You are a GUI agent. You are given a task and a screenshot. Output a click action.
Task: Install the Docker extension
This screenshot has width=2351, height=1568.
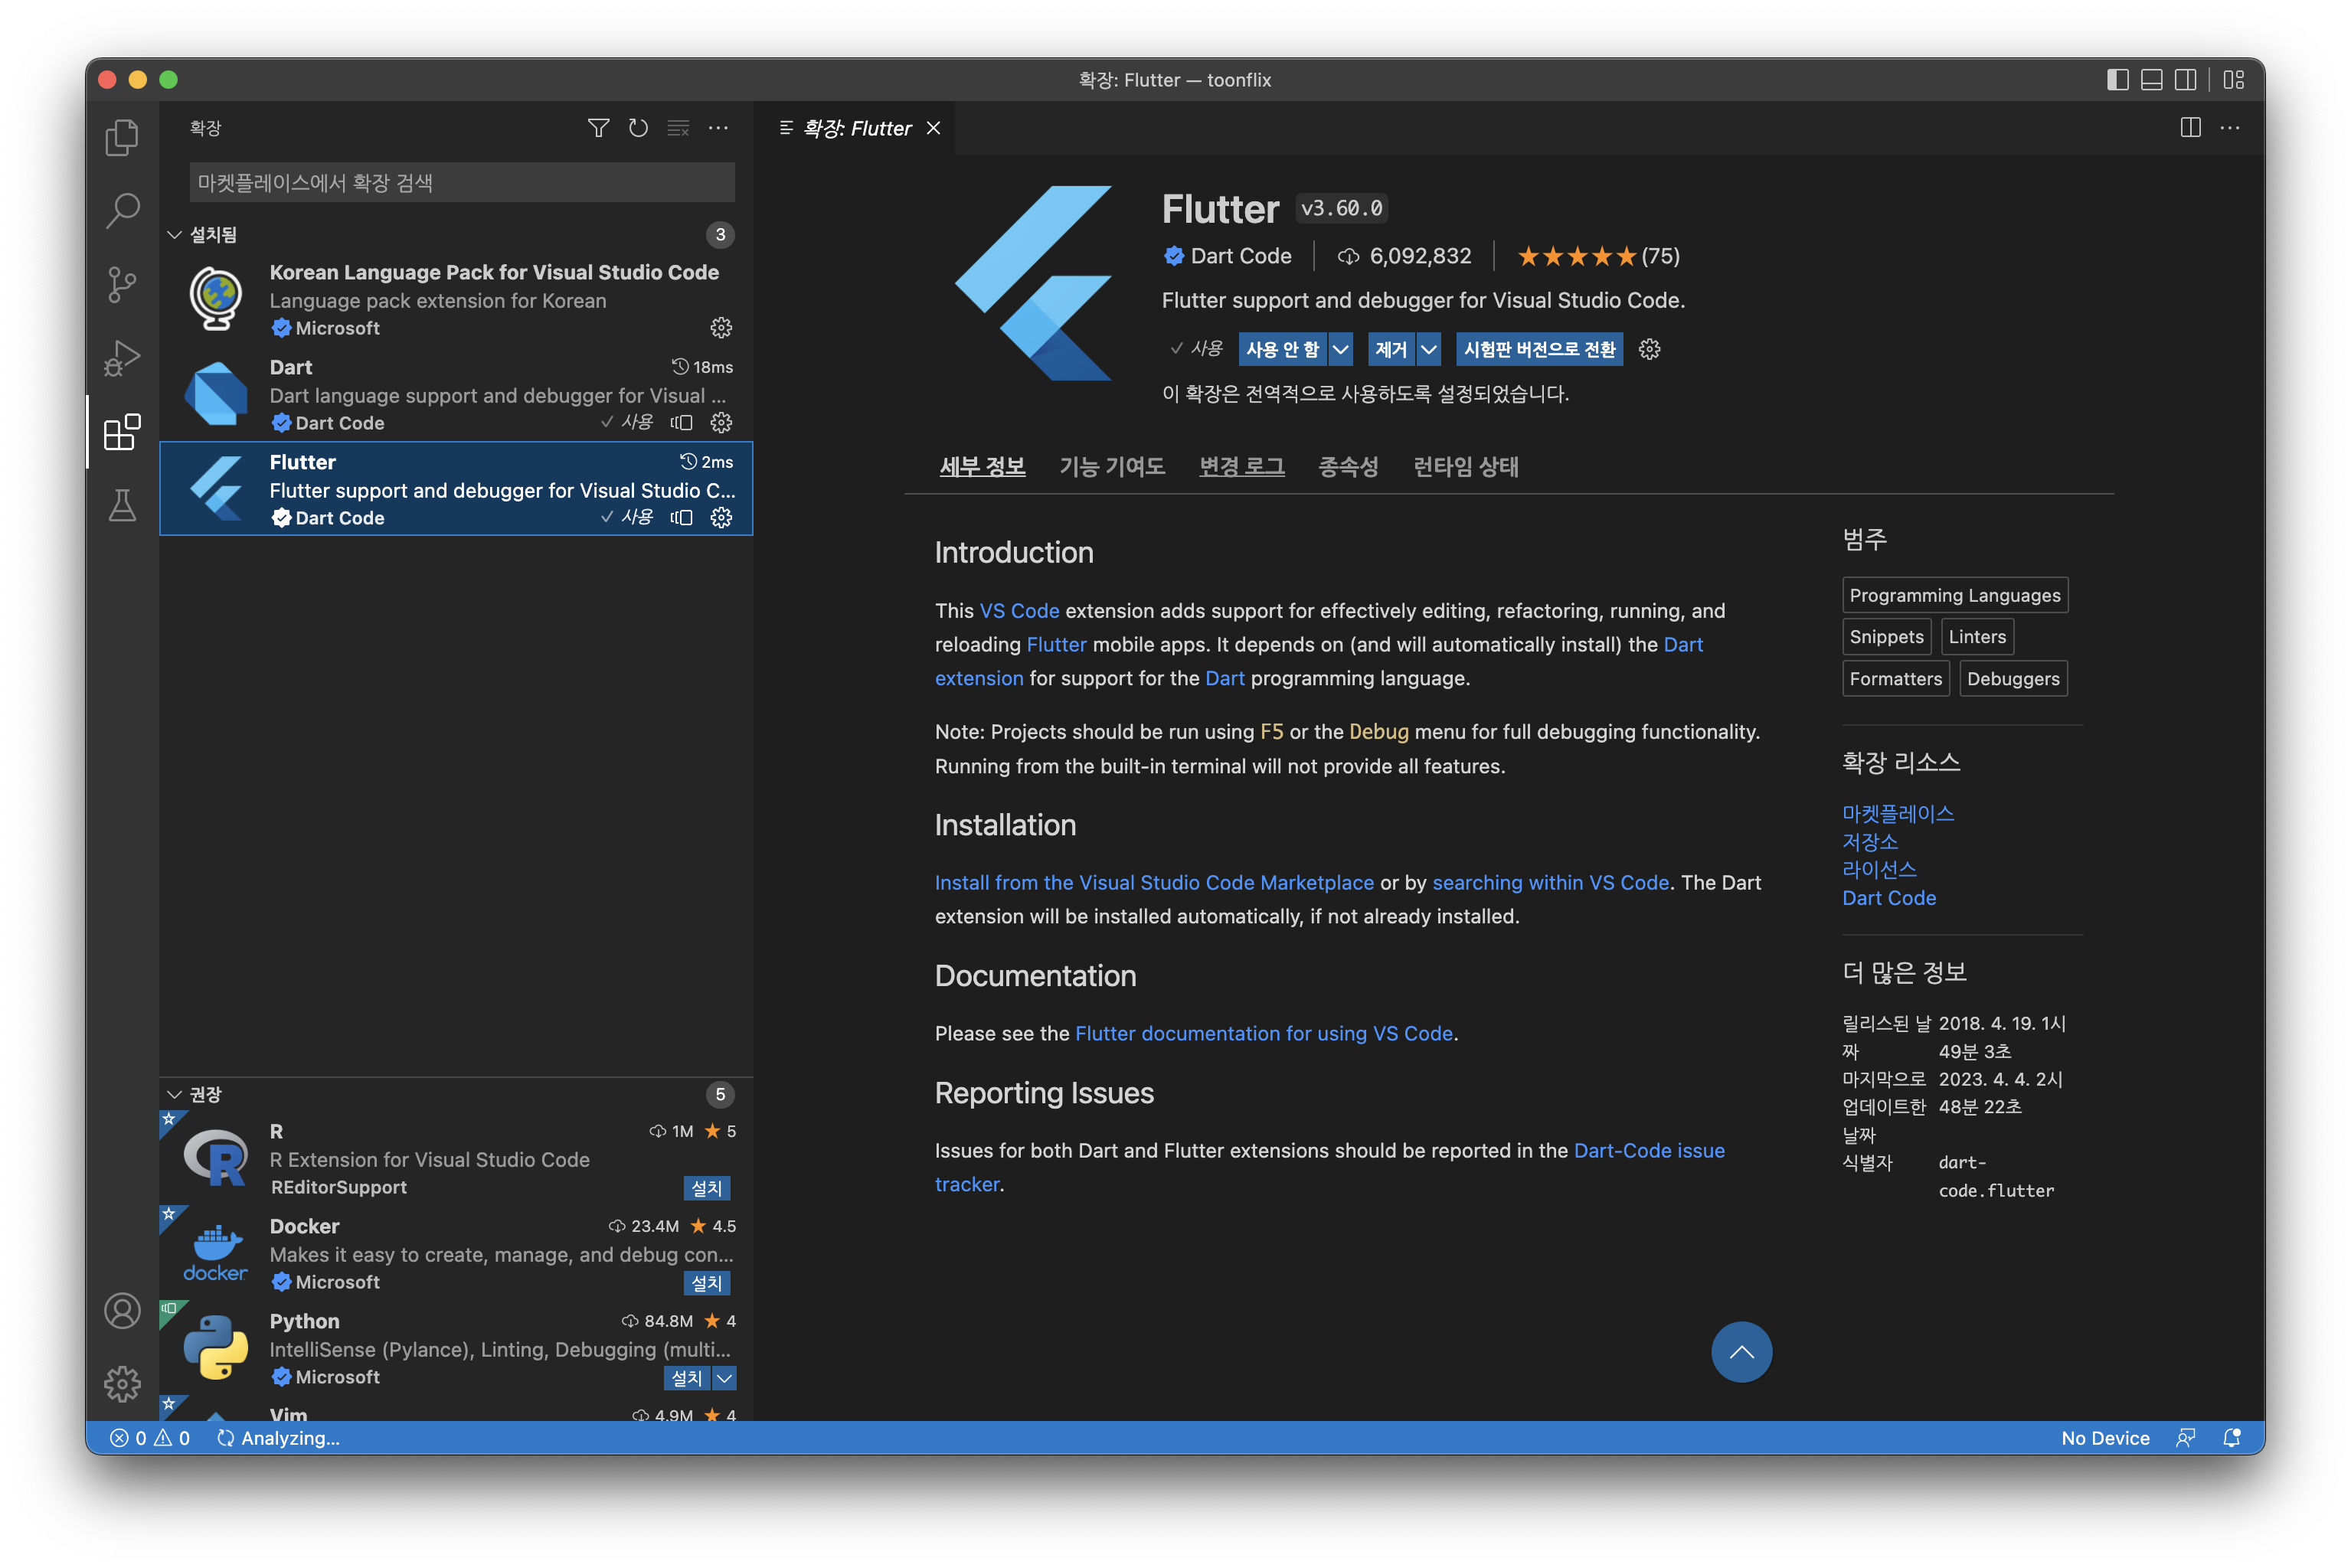[707, 1283]
